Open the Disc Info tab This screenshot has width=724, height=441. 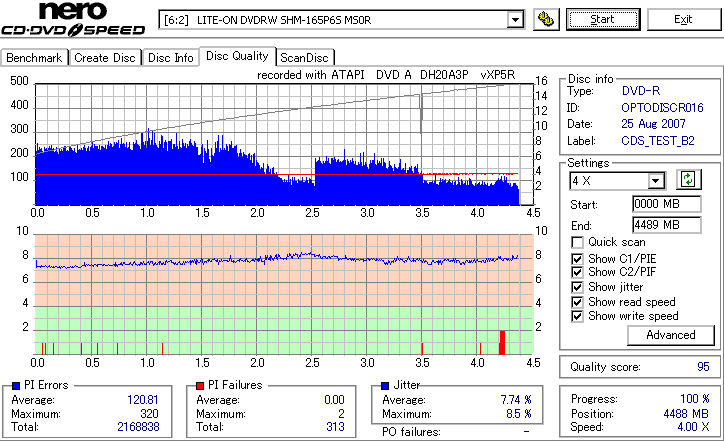170,58
